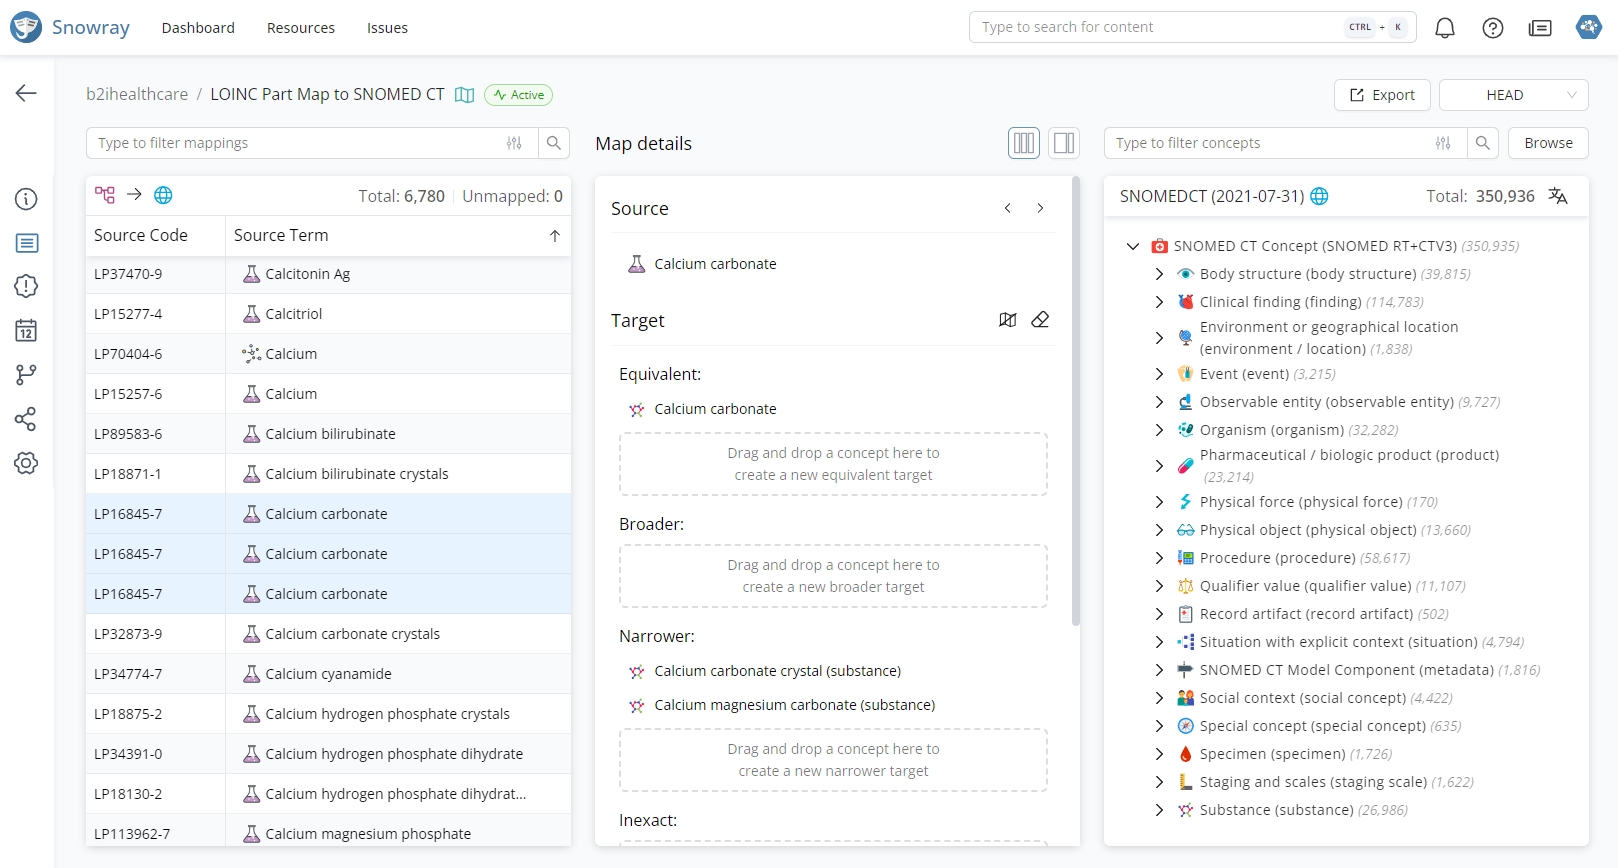The image size is (1618, 868).
Task: Open the help question mark icon
Action: (x=1493, y=28)
